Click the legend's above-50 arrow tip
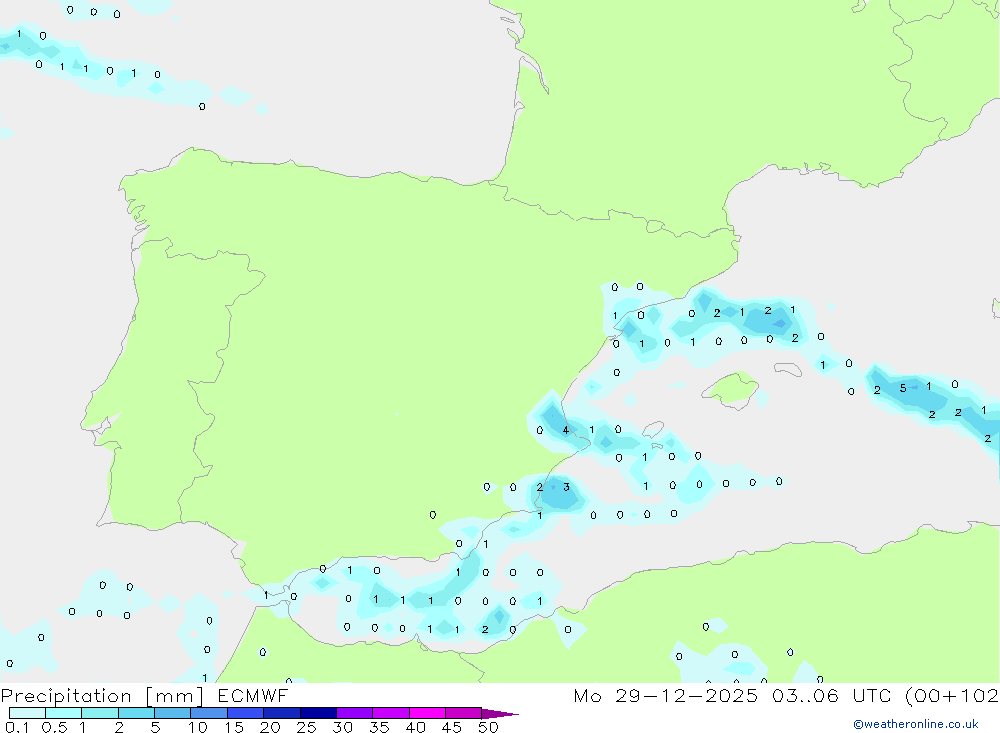The width and height of the screenshot is (1000, 733). point(500,714)
